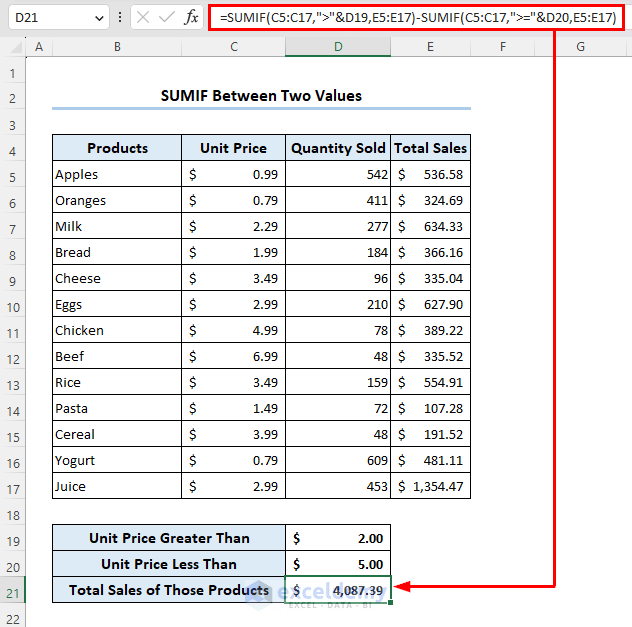Click the three-dot formula bar handle

click(120, 17)
